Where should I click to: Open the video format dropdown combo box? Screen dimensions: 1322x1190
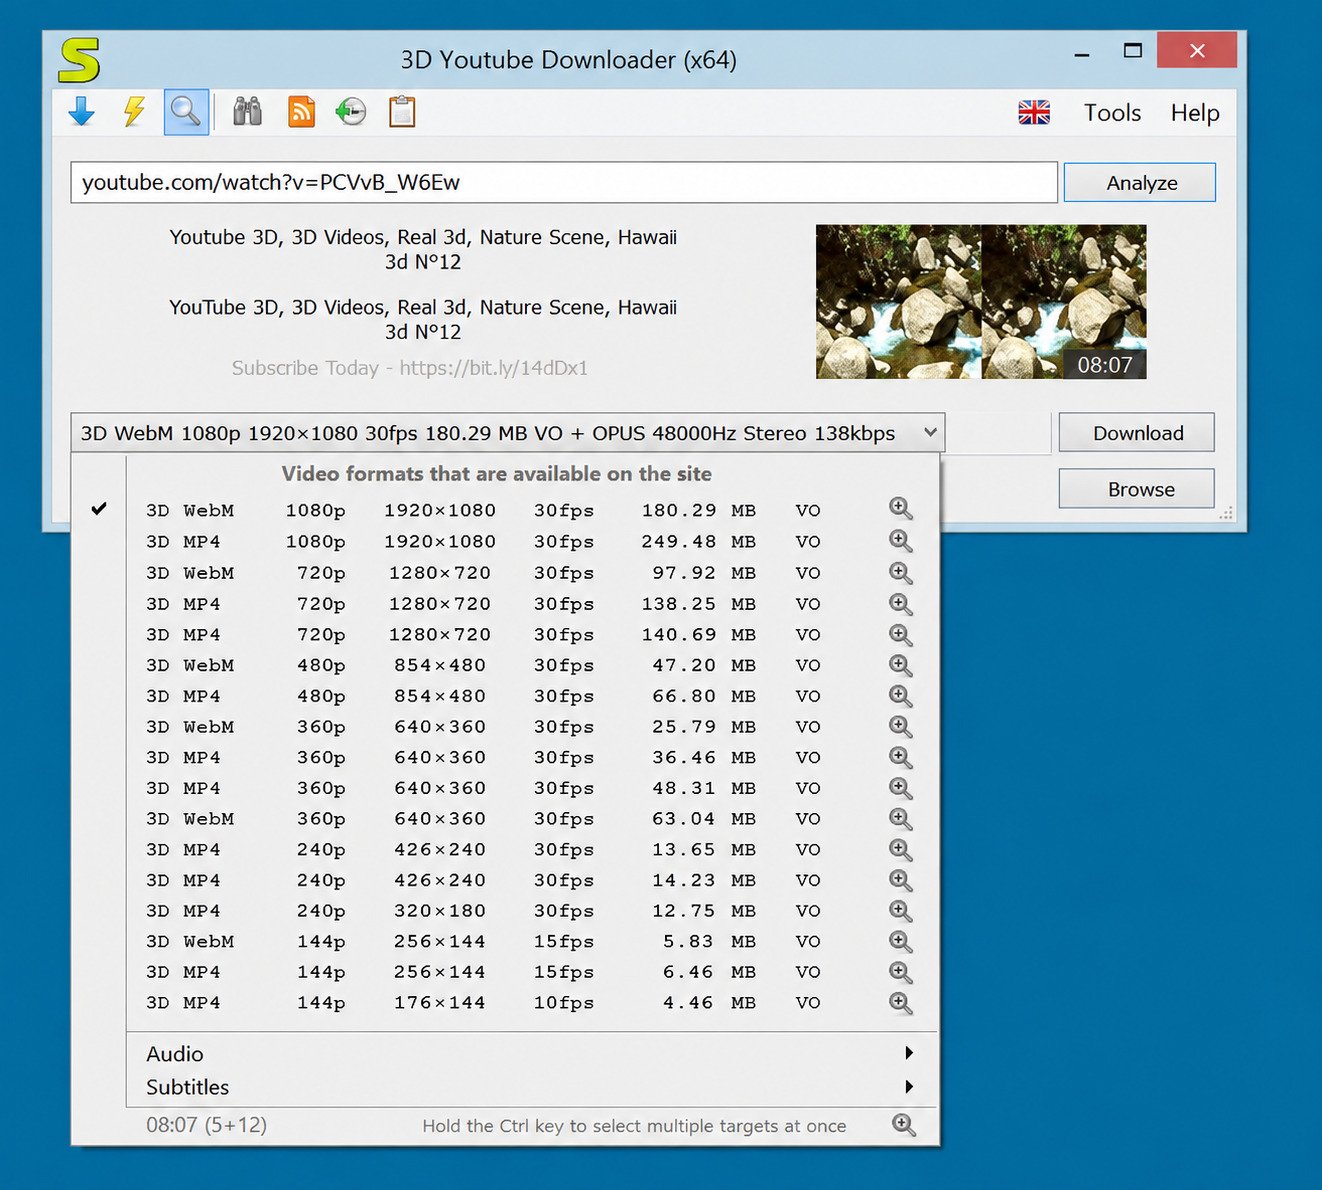[x=508, y=433]
